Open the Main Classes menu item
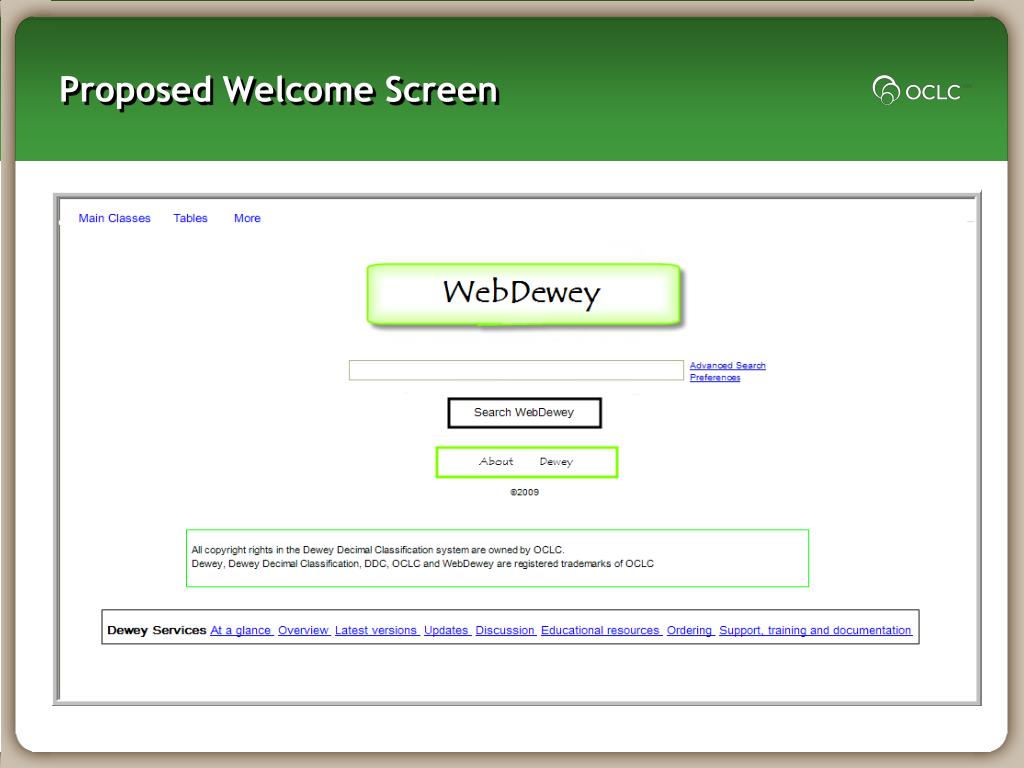The image size is (1024, 768). [x=114, y=218]
